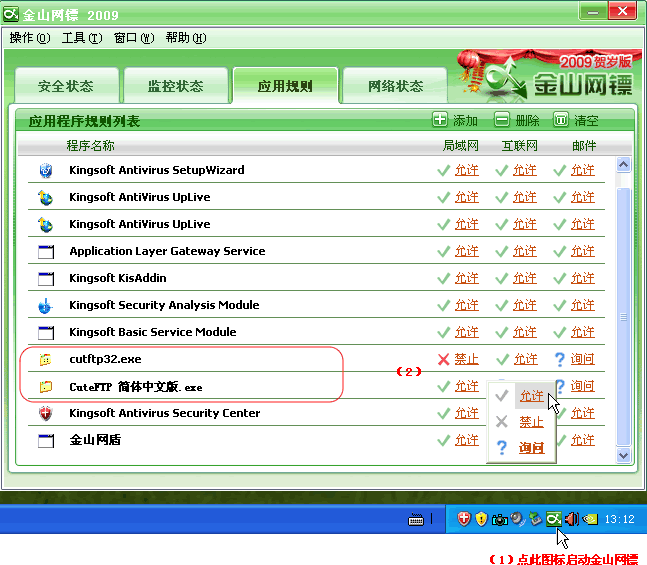Select the Kingsoft KisAddin row name

pos(118,278)
